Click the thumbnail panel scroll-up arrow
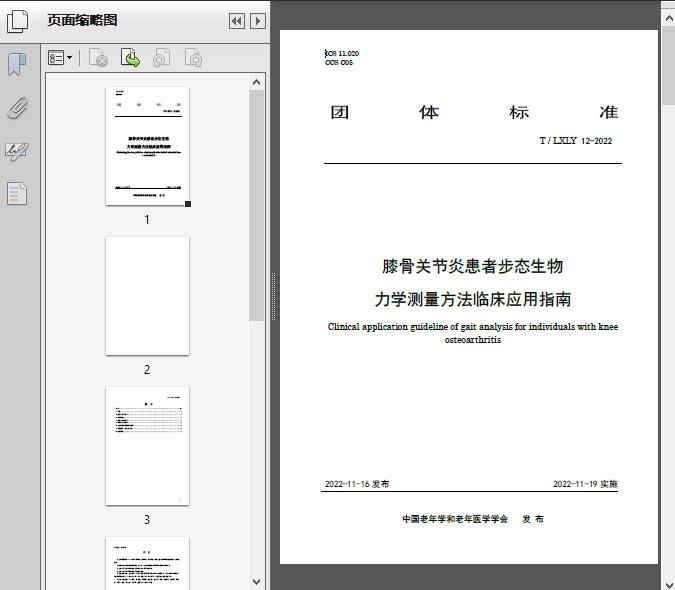This screenshot has width=675, height=590. [257, 82]
